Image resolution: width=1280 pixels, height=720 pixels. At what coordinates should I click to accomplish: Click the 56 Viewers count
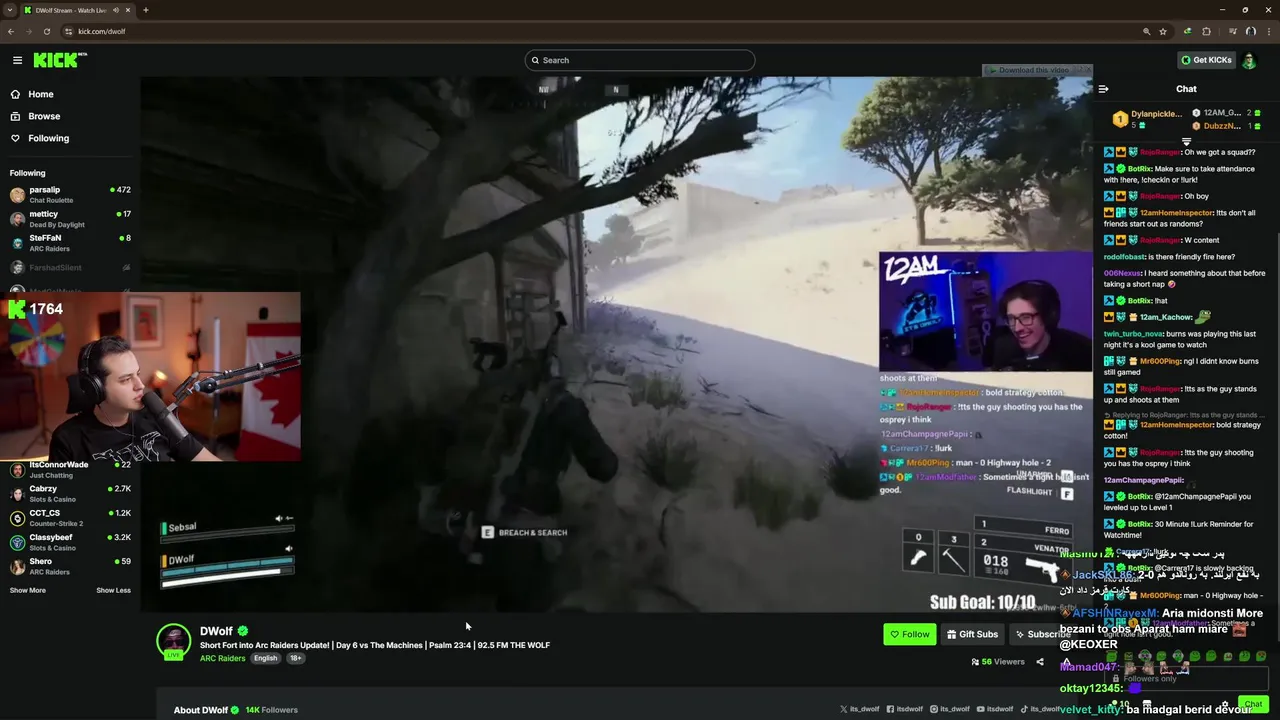pos(998,662)
